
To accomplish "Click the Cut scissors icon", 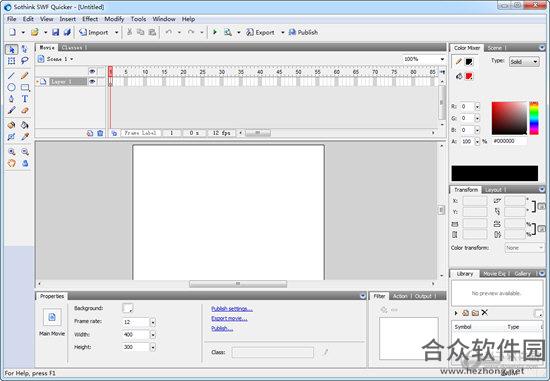I will click(129, 32).
